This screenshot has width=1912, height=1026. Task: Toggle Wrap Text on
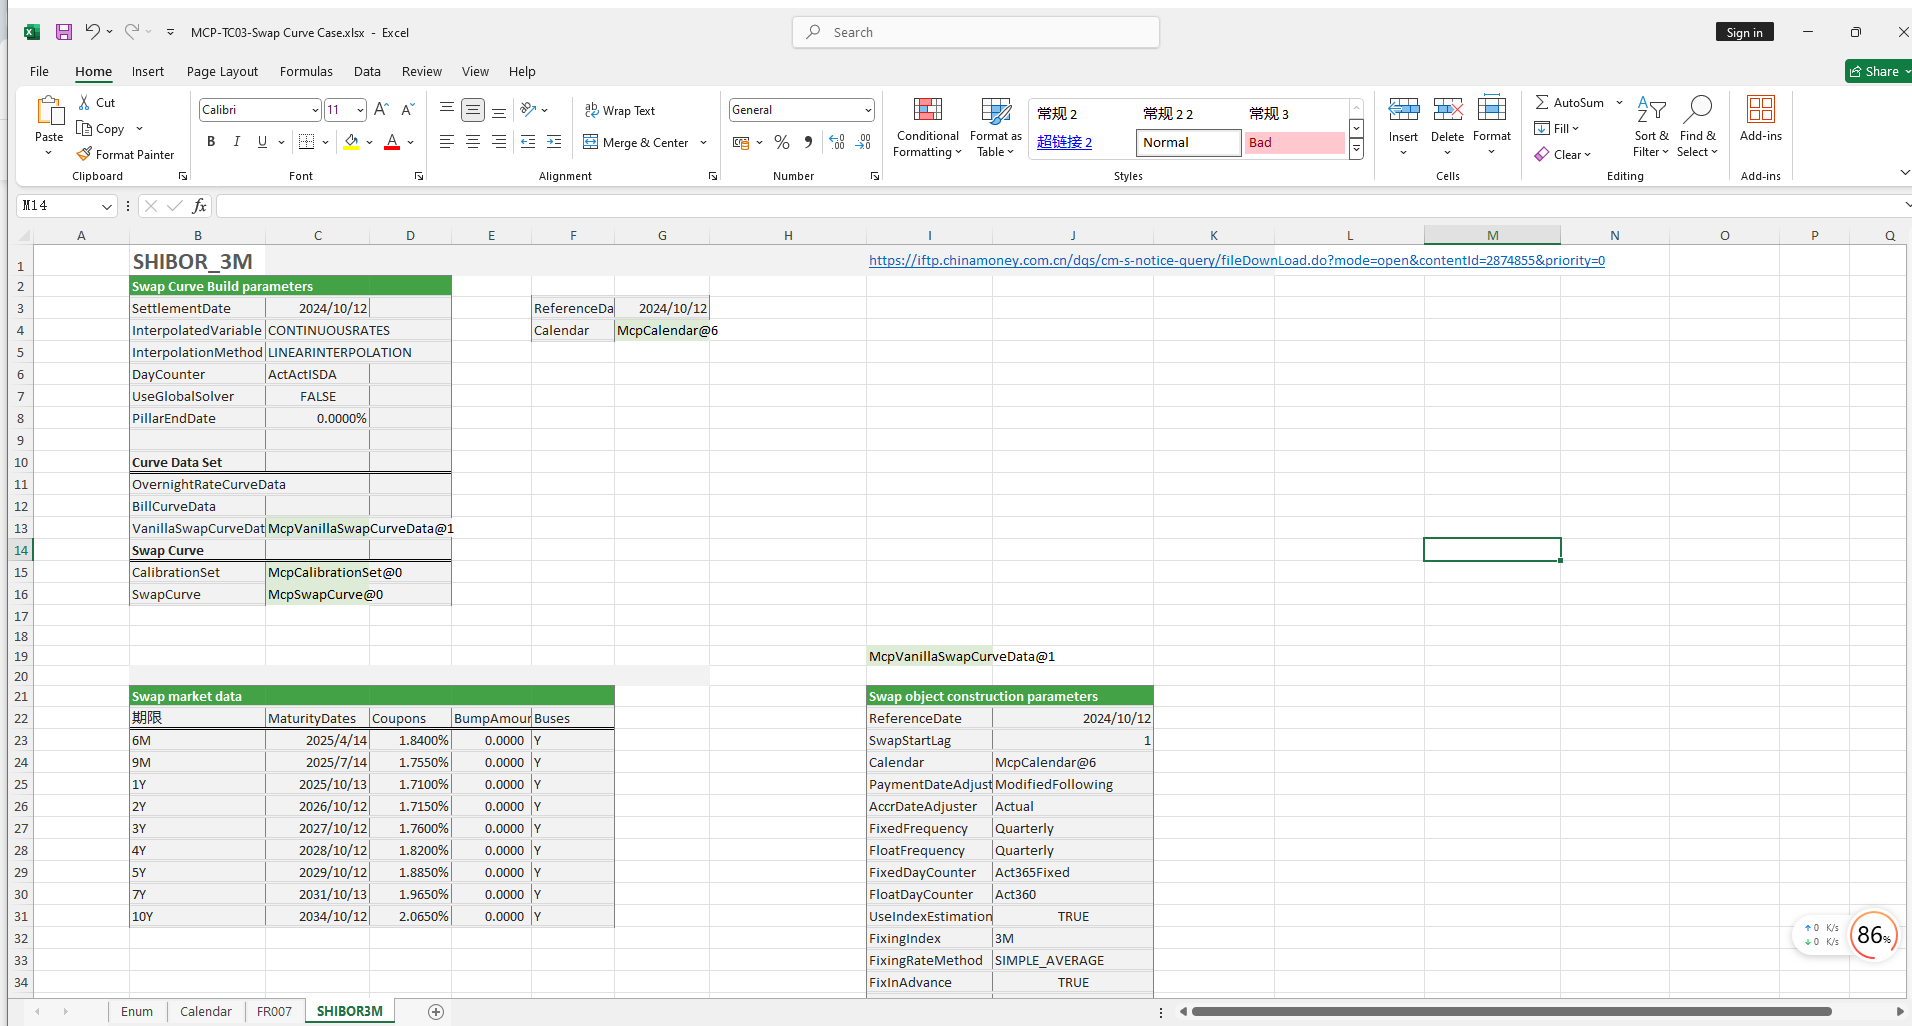click(620, 111)
